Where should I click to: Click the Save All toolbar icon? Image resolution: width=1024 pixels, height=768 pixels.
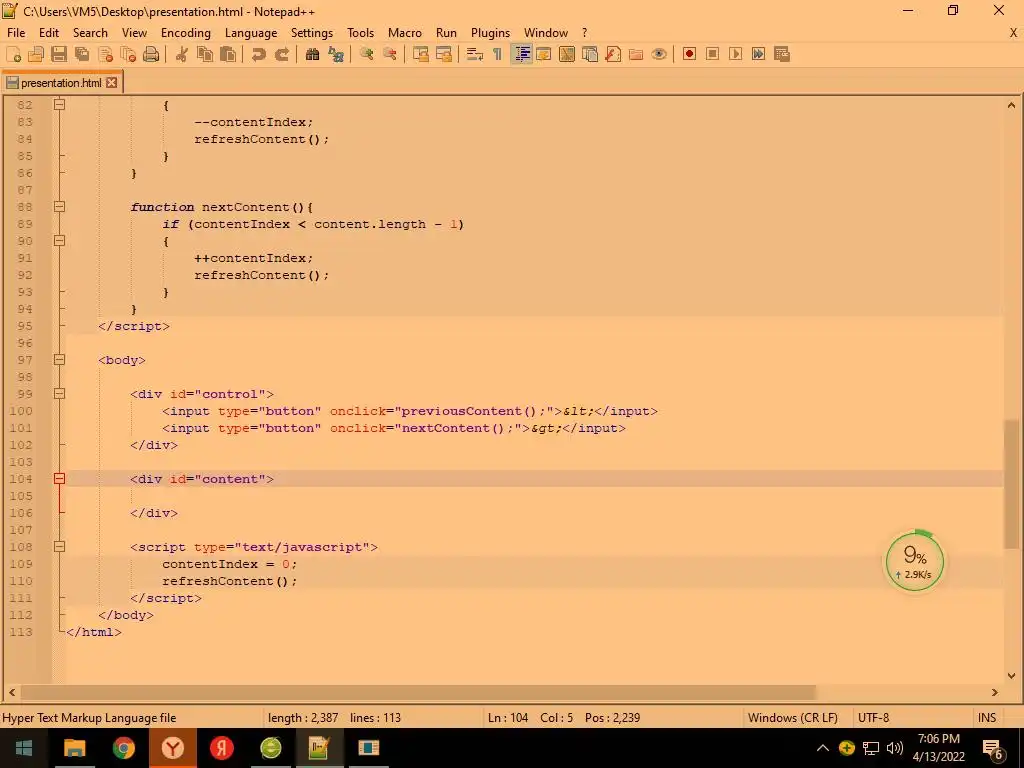(x=82, y=54)
